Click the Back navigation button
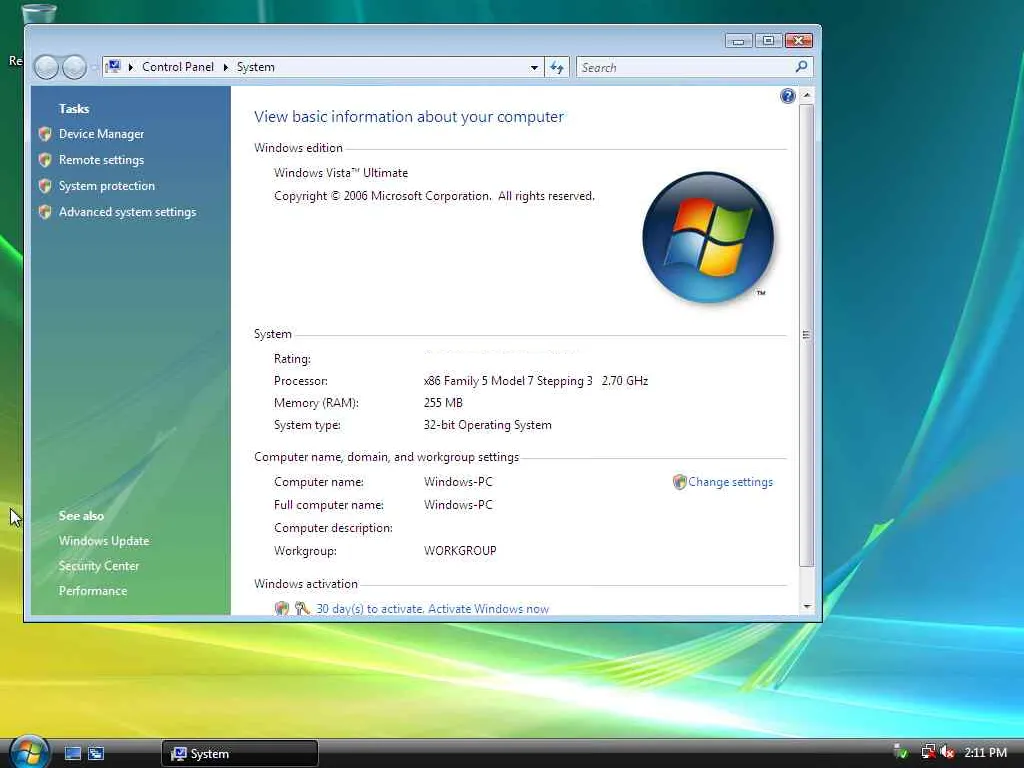Image resolution: width=1024 pixels, height=768 pixels. (x=46, y=67)
